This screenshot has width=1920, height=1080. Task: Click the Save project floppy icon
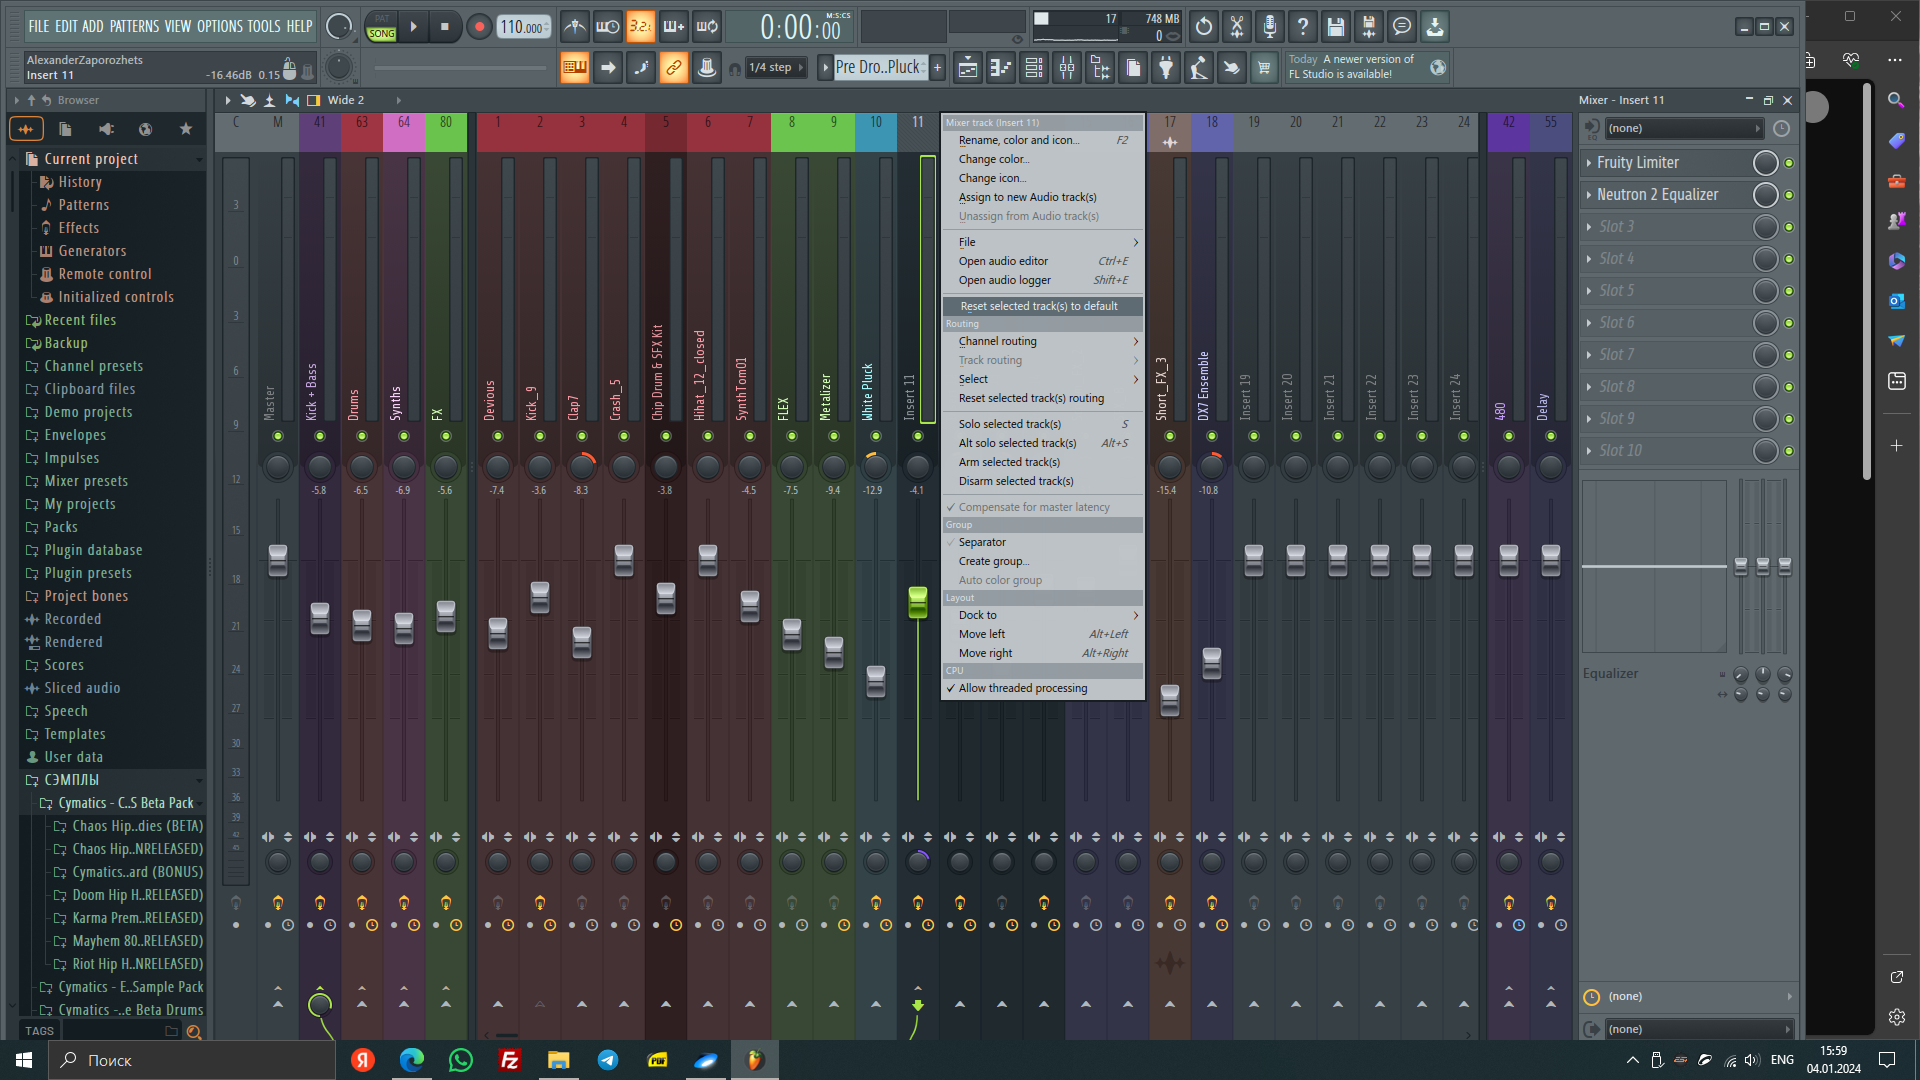click(x=1335, y=27)
